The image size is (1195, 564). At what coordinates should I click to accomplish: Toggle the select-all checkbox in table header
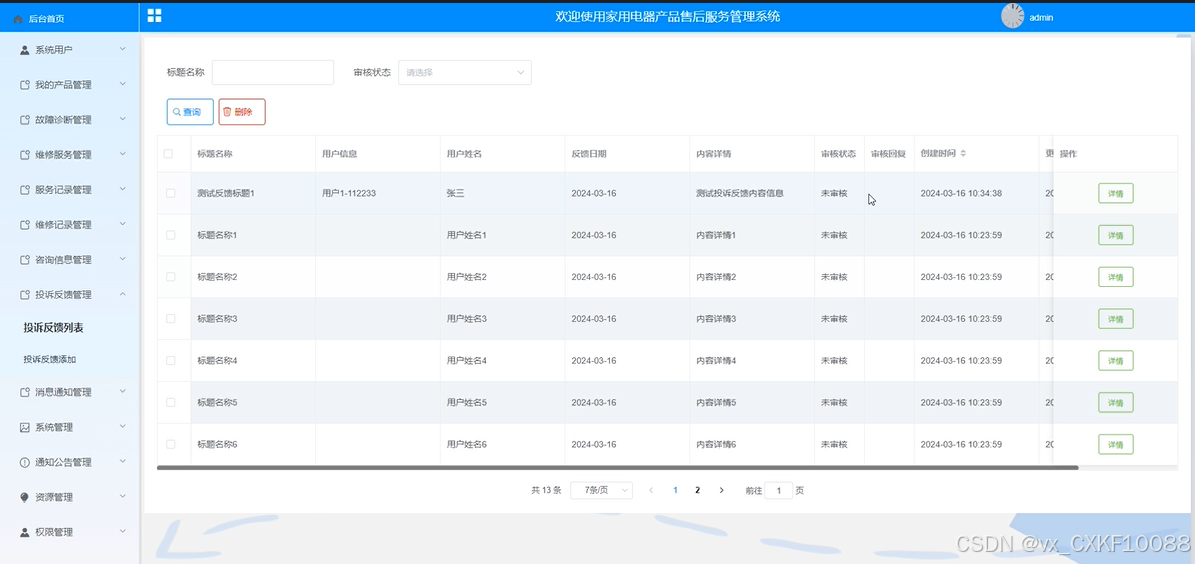point(168,153)
